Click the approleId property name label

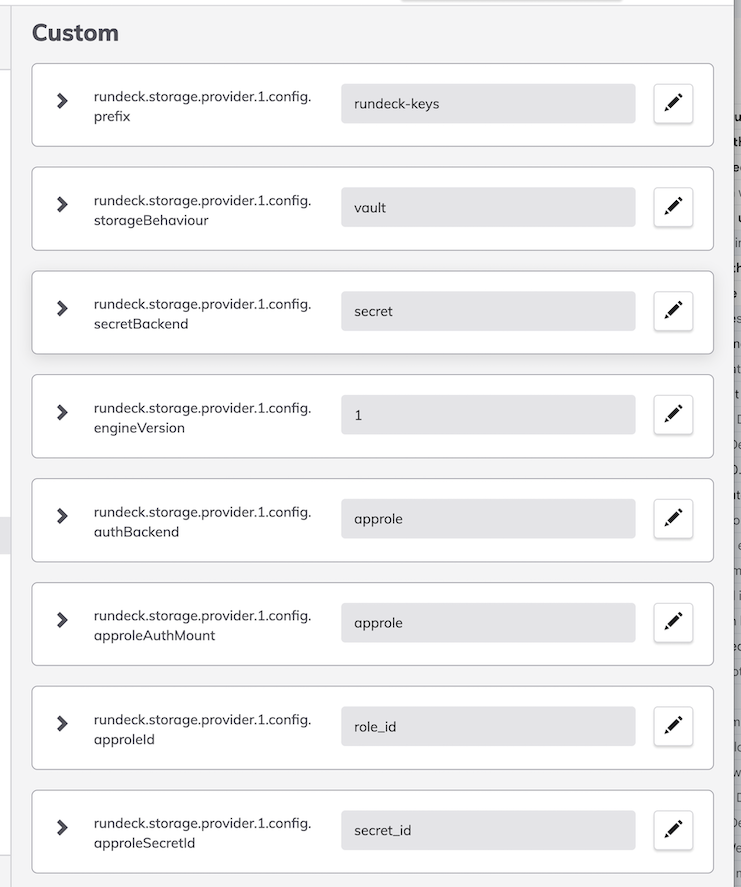[x=203, y=729]
